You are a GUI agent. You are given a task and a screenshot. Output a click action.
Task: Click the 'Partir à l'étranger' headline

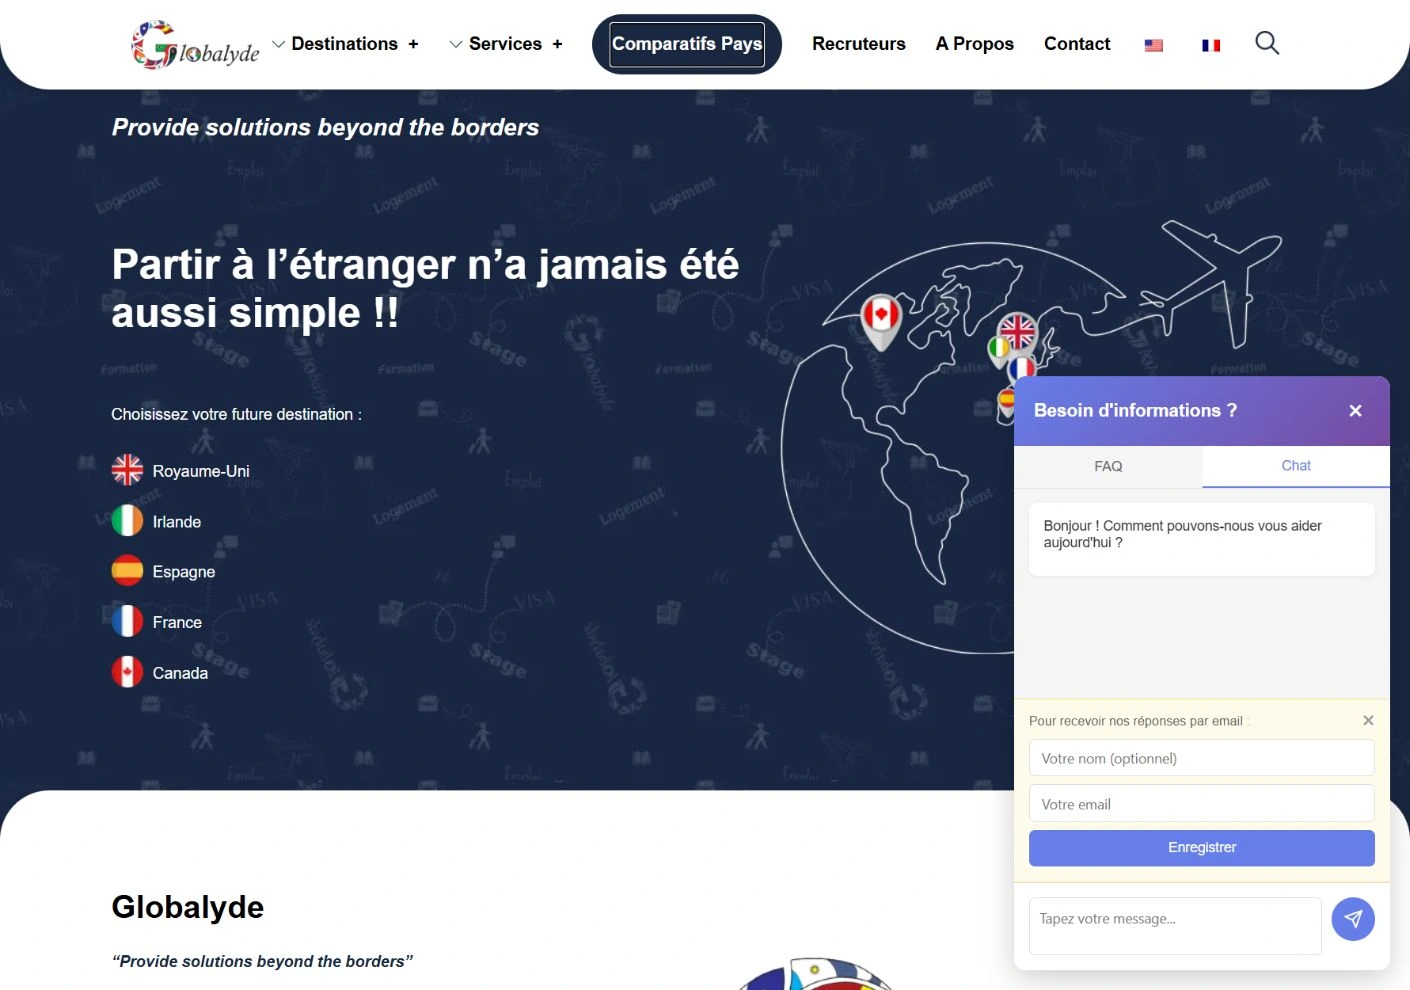[425, 288]
